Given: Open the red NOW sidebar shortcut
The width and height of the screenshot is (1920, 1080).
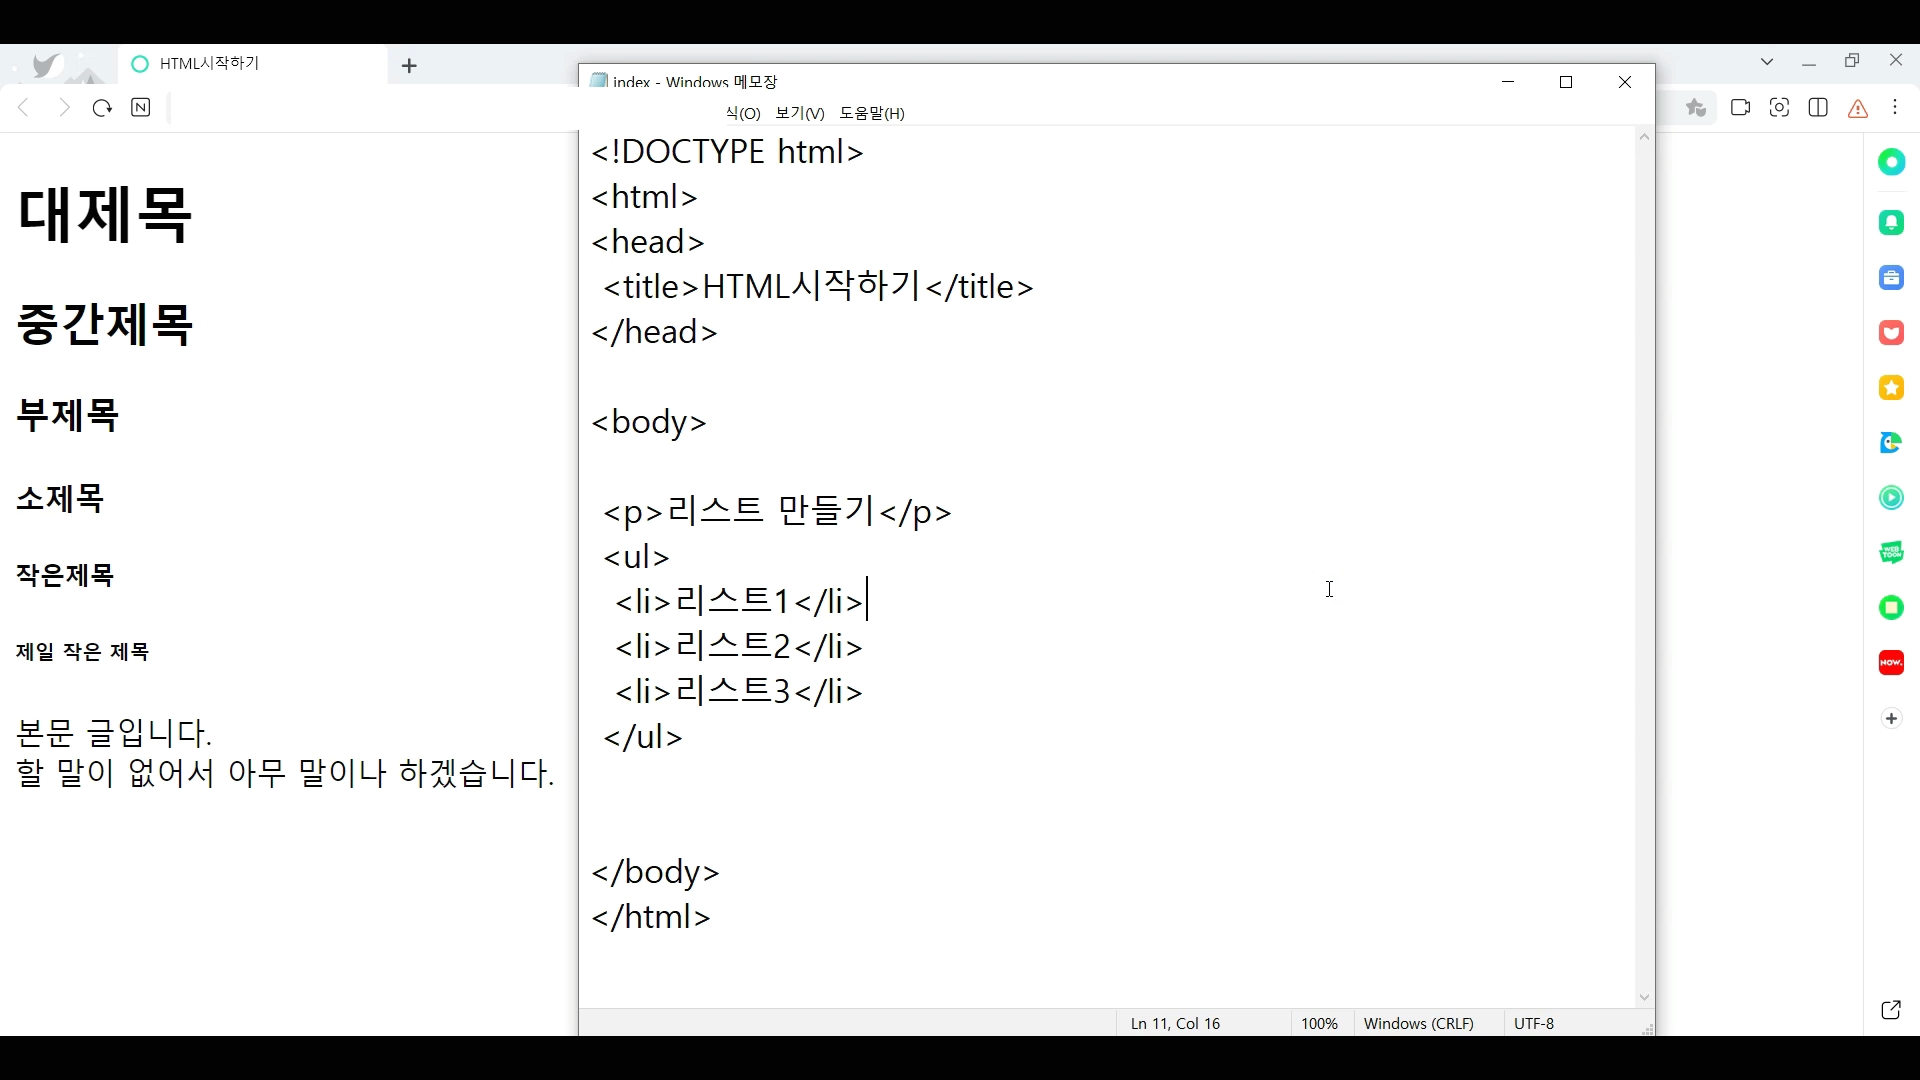Looking at the screenshot, I should point(1891,662).
